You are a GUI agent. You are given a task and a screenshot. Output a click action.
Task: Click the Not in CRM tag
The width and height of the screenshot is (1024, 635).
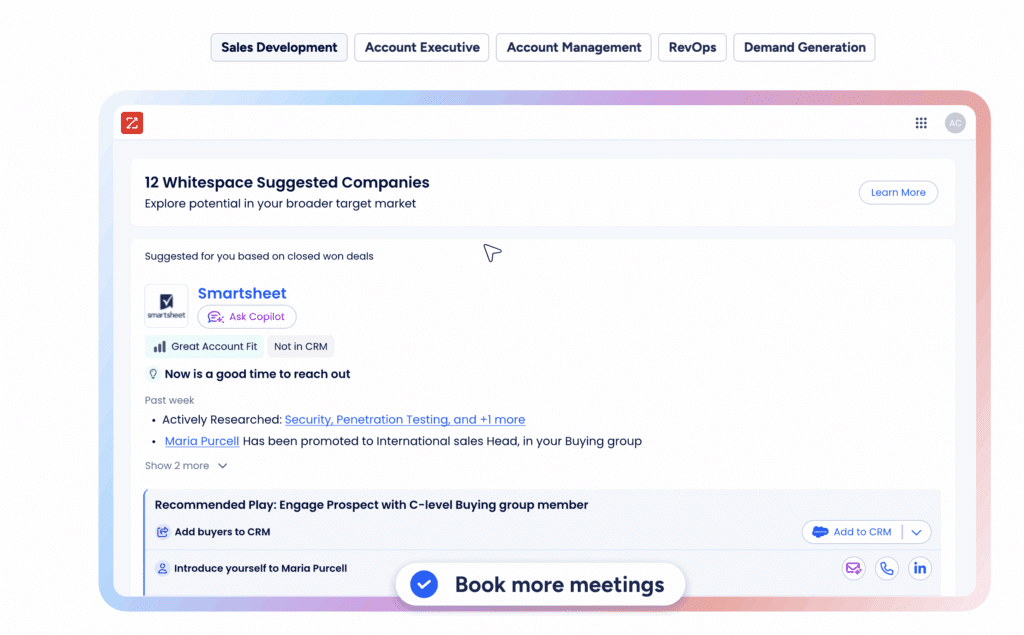pos(300,346)
